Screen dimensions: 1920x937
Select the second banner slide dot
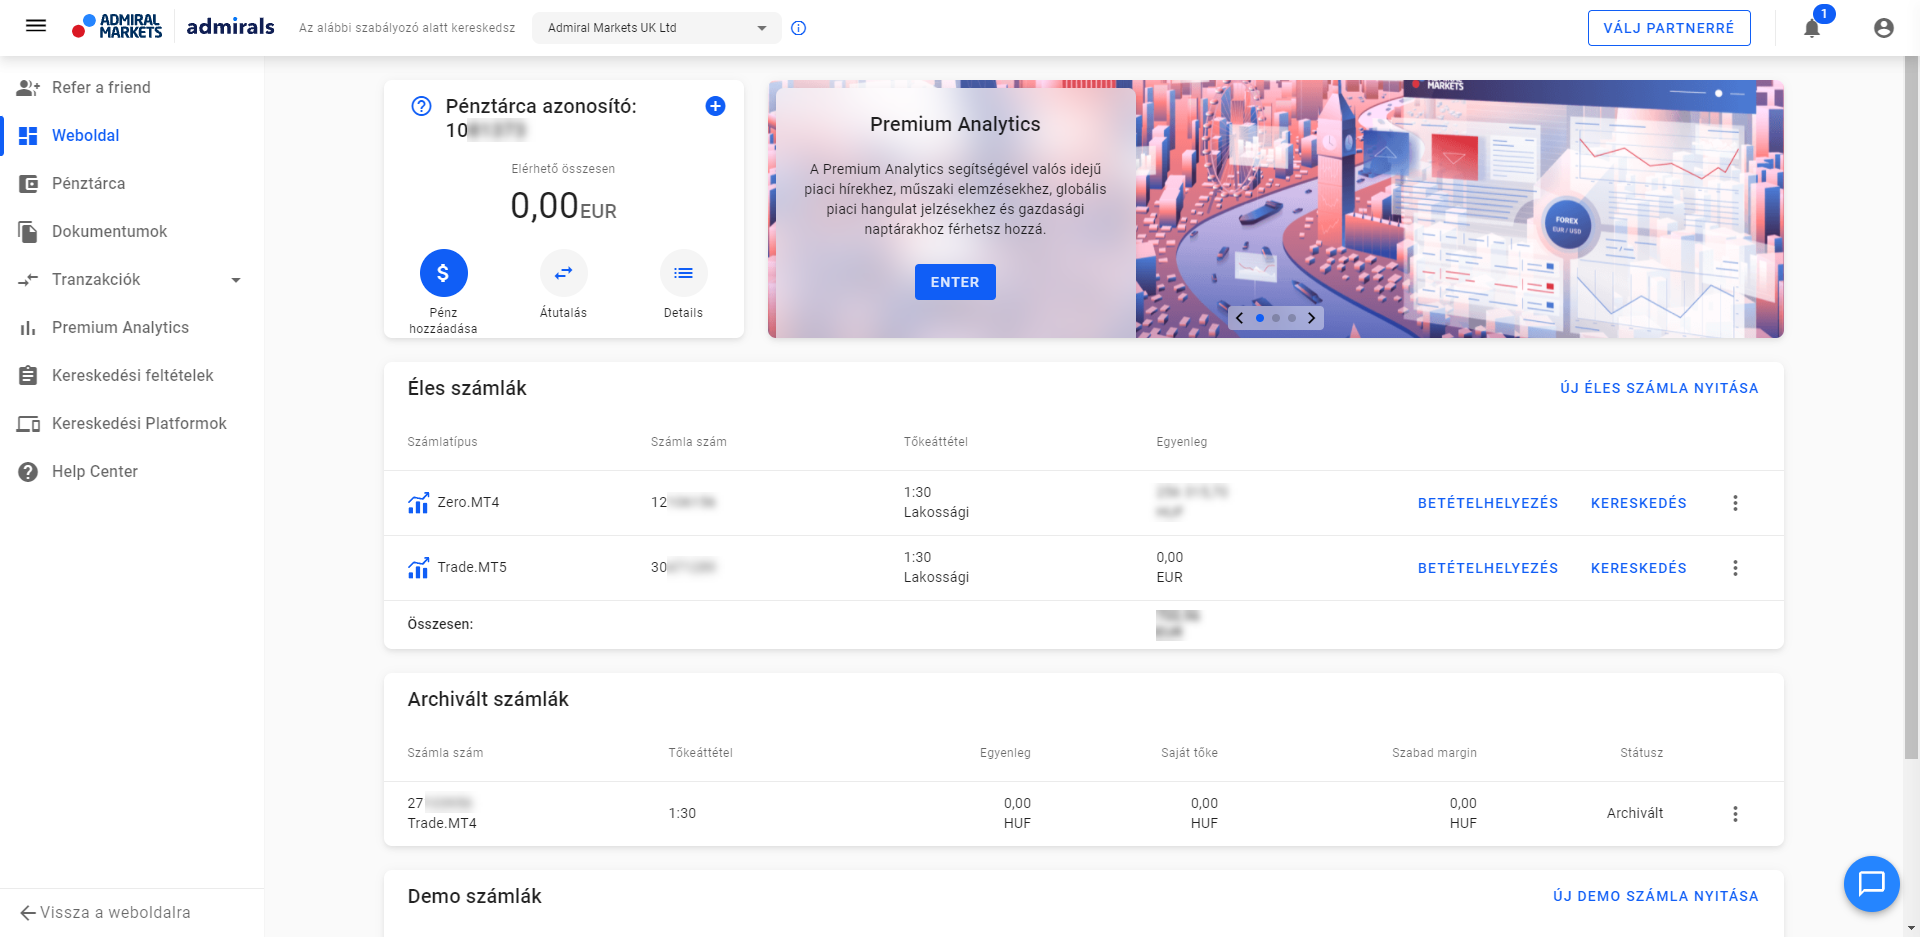coord(1276,318)
